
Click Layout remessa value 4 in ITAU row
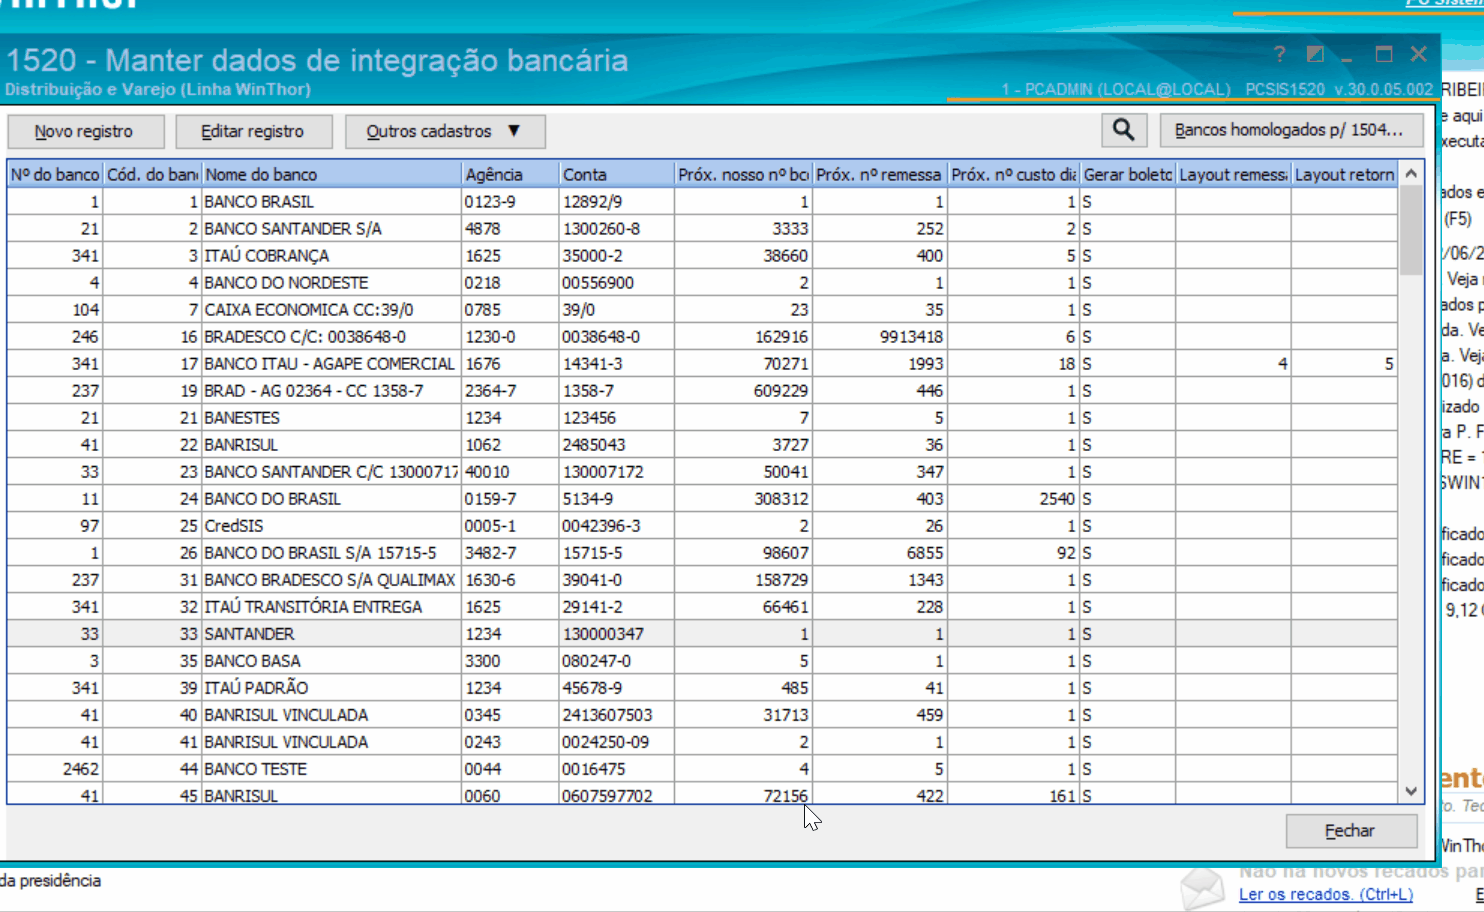1233,364
